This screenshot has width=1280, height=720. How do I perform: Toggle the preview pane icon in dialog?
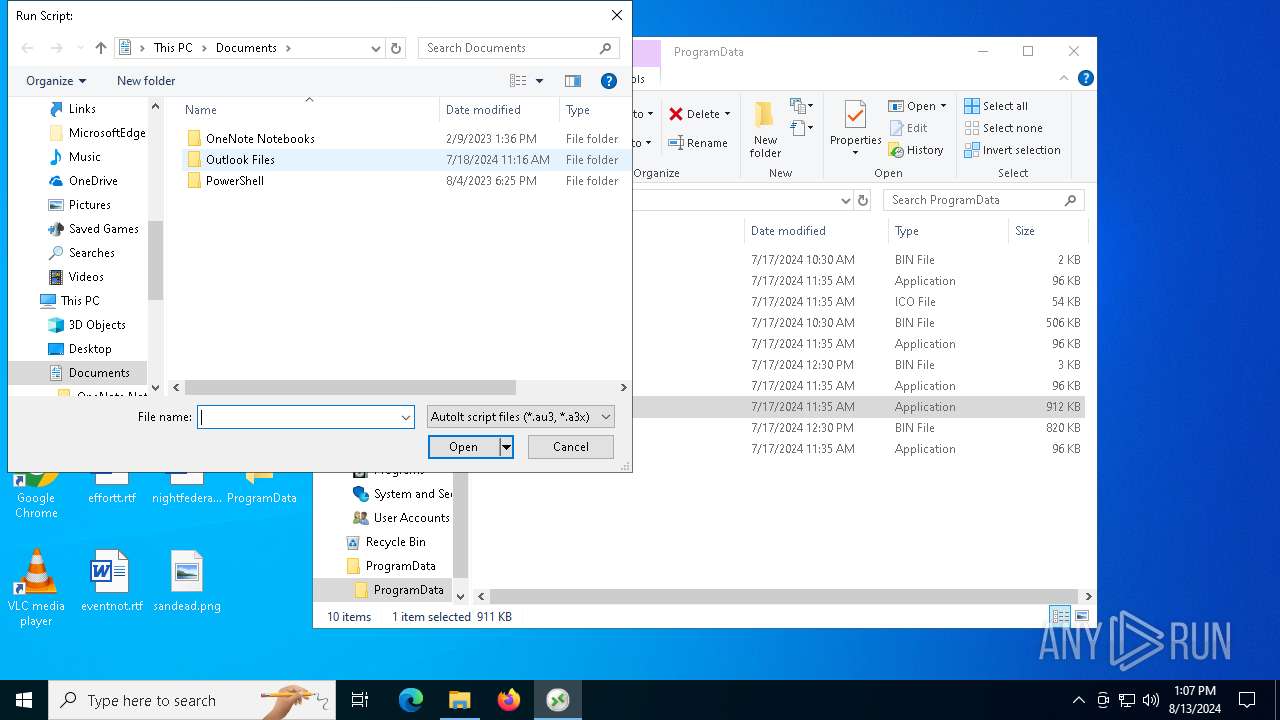click(573, 81)
